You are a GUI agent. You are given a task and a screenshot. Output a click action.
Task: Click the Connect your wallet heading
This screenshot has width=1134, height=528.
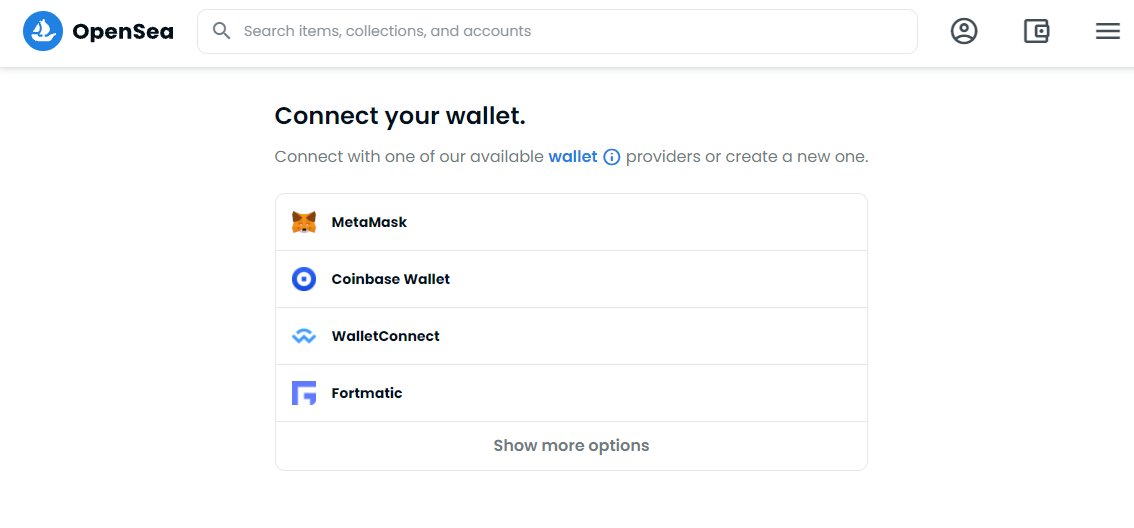tap(400, 116)
